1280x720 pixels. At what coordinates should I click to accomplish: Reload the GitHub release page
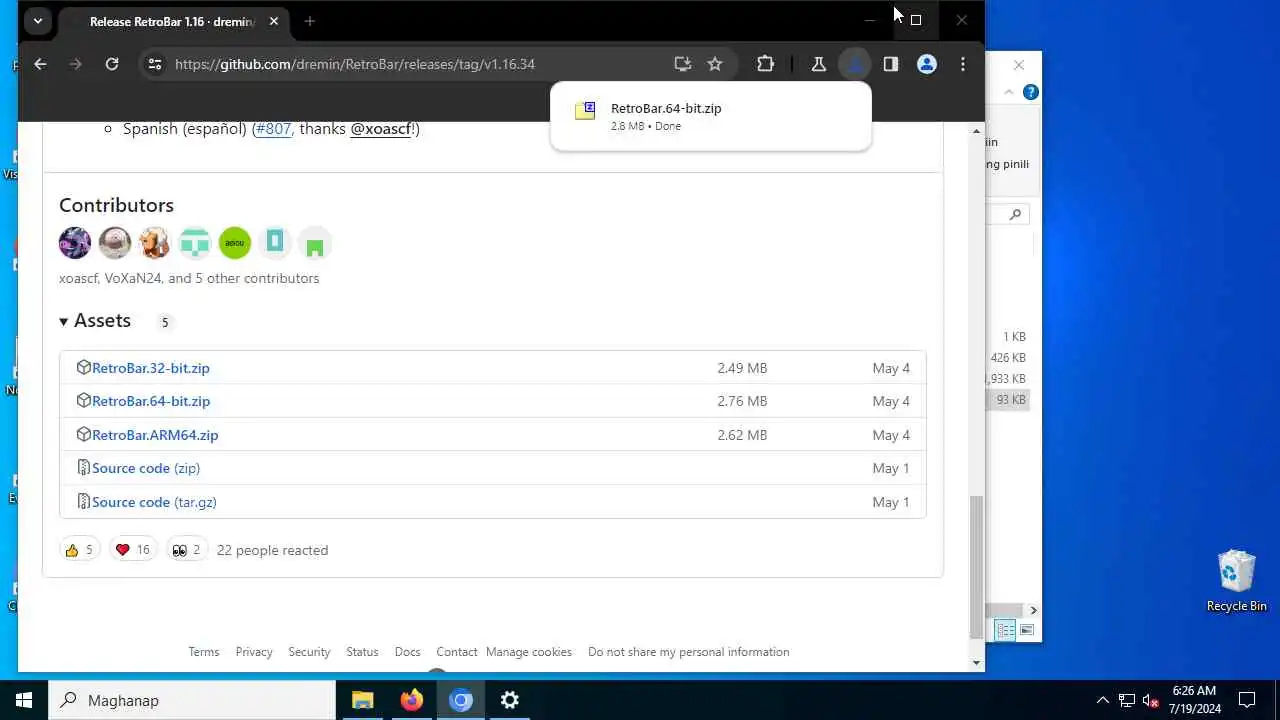click(x=112, y=64)
